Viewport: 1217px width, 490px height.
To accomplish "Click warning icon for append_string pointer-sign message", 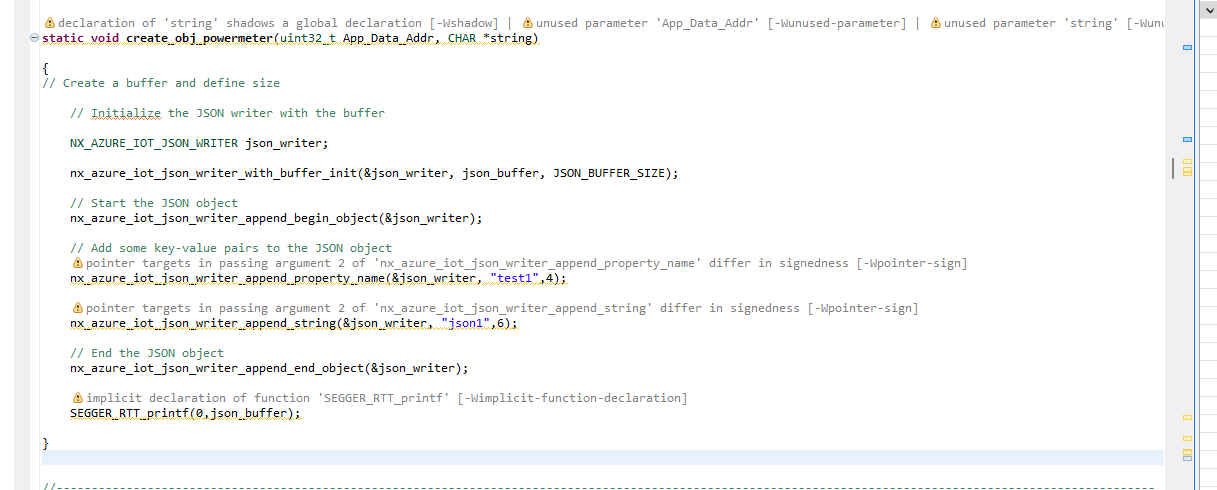I will [77, 308].
